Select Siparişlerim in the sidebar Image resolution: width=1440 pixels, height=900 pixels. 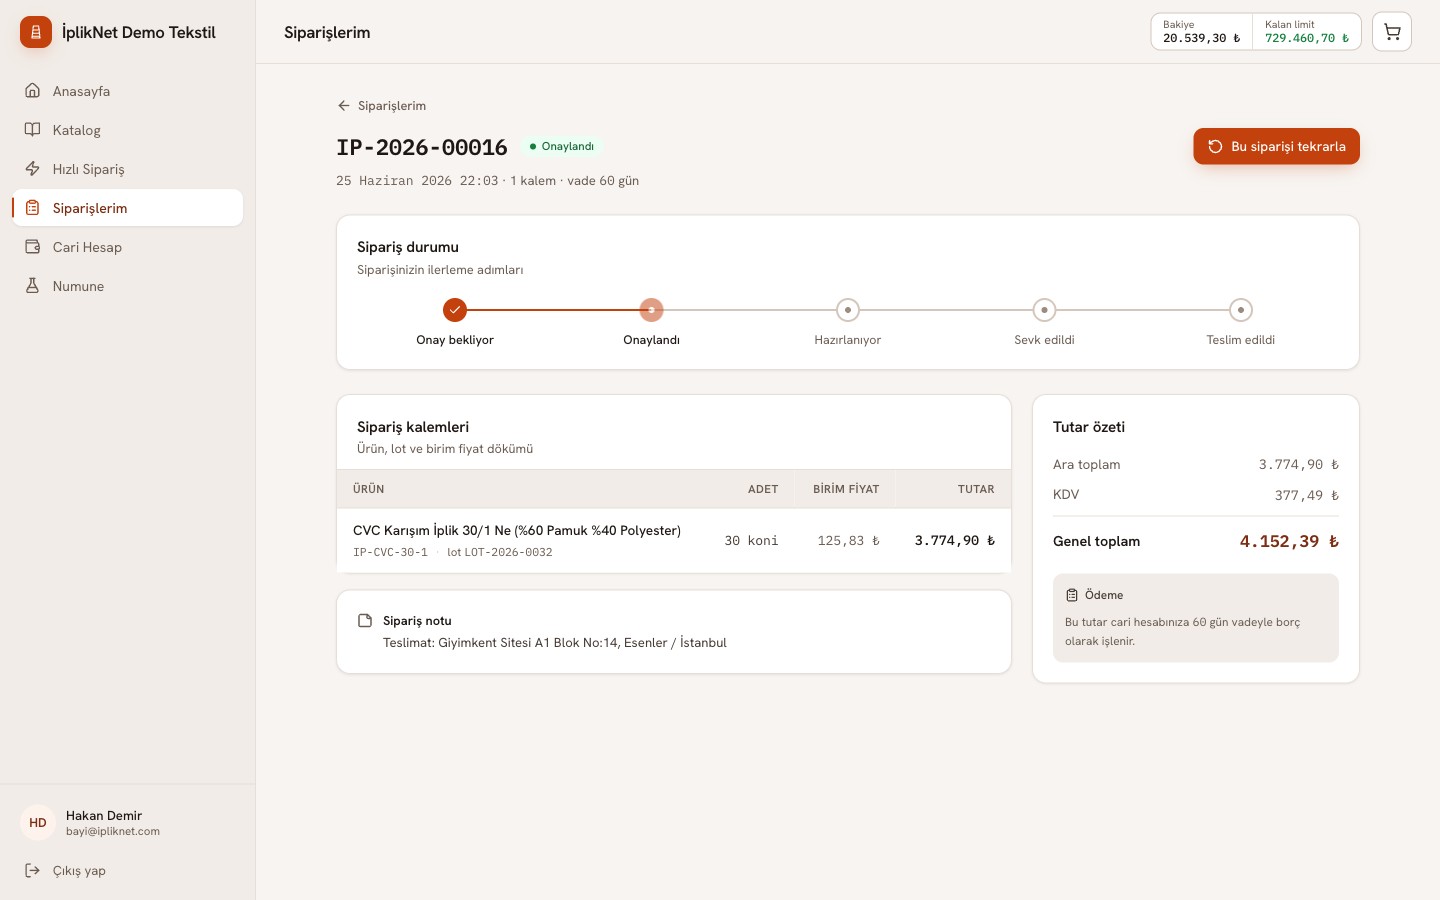[128, 208]
